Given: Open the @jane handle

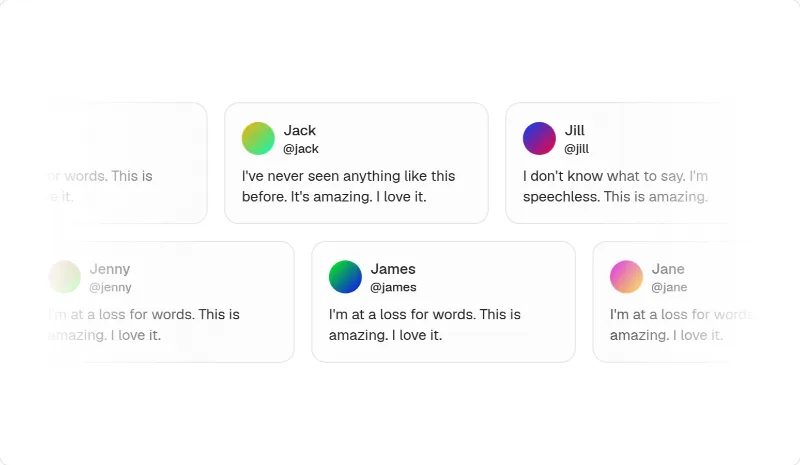Looking at the screenshot, I should pyautogui.click(x=669, y=287).
